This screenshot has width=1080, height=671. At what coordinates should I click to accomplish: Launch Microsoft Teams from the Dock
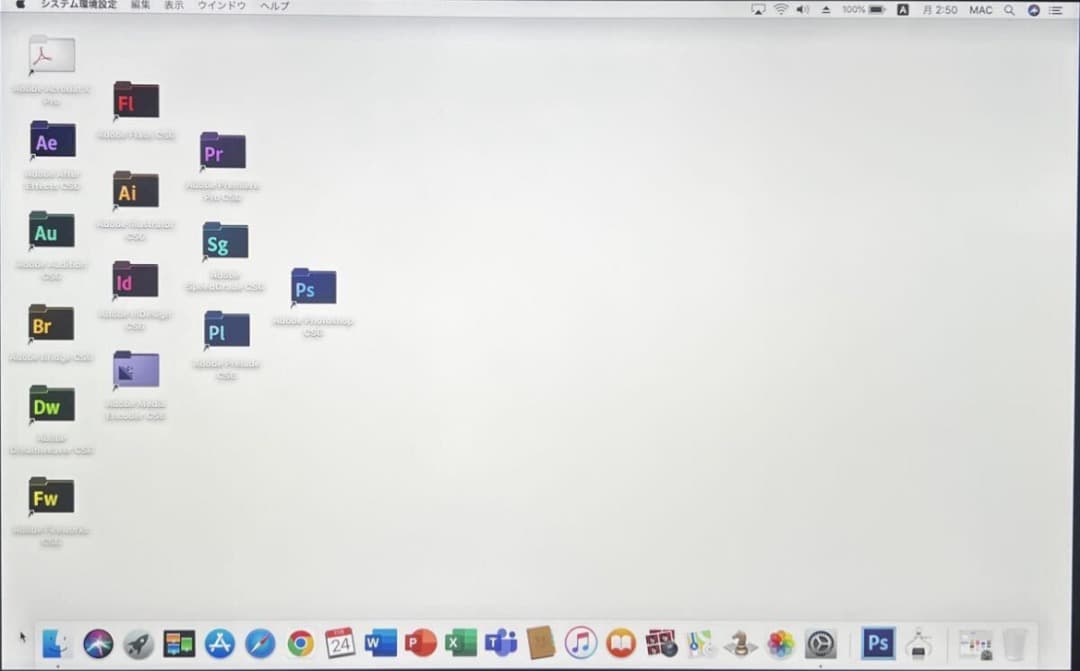500,645
